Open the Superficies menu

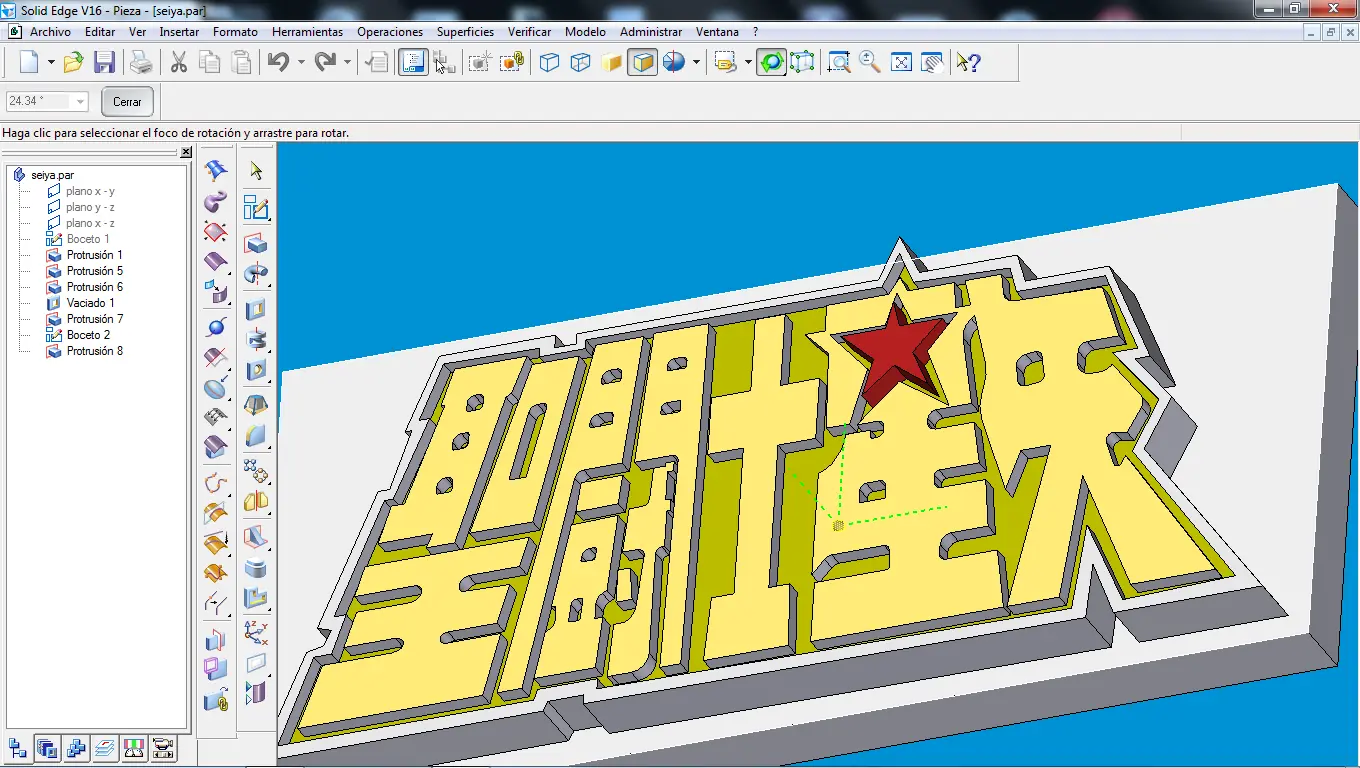pyautogui.click(x=465, y=32)
